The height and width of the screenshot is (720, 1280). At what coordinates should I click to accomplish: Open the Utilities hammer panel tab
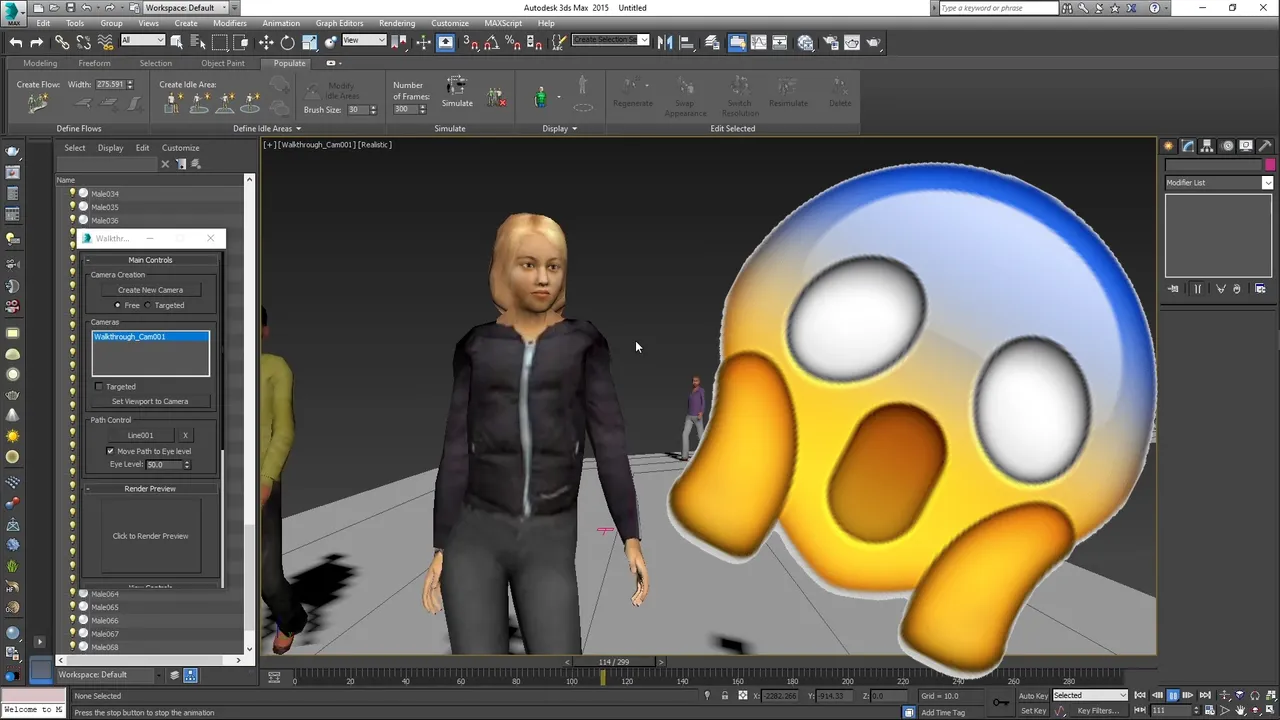tap(1265, 146)
